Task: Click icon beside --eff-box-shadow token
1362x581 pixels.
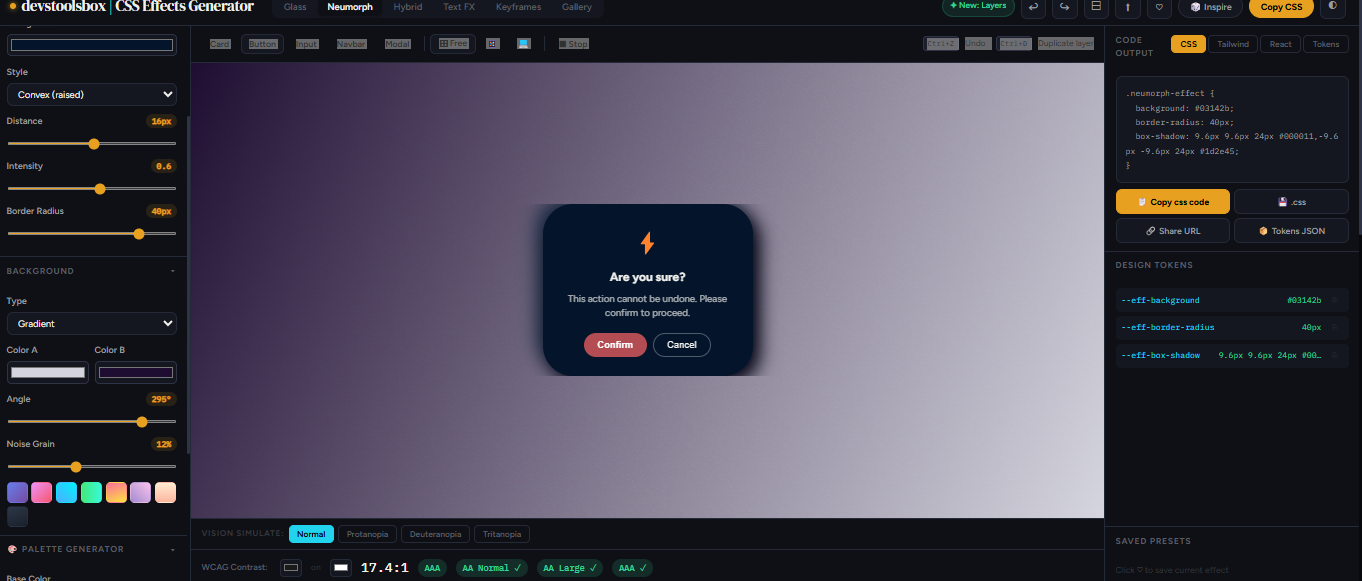Action: pyautogui.click(x=1334, y=355)
